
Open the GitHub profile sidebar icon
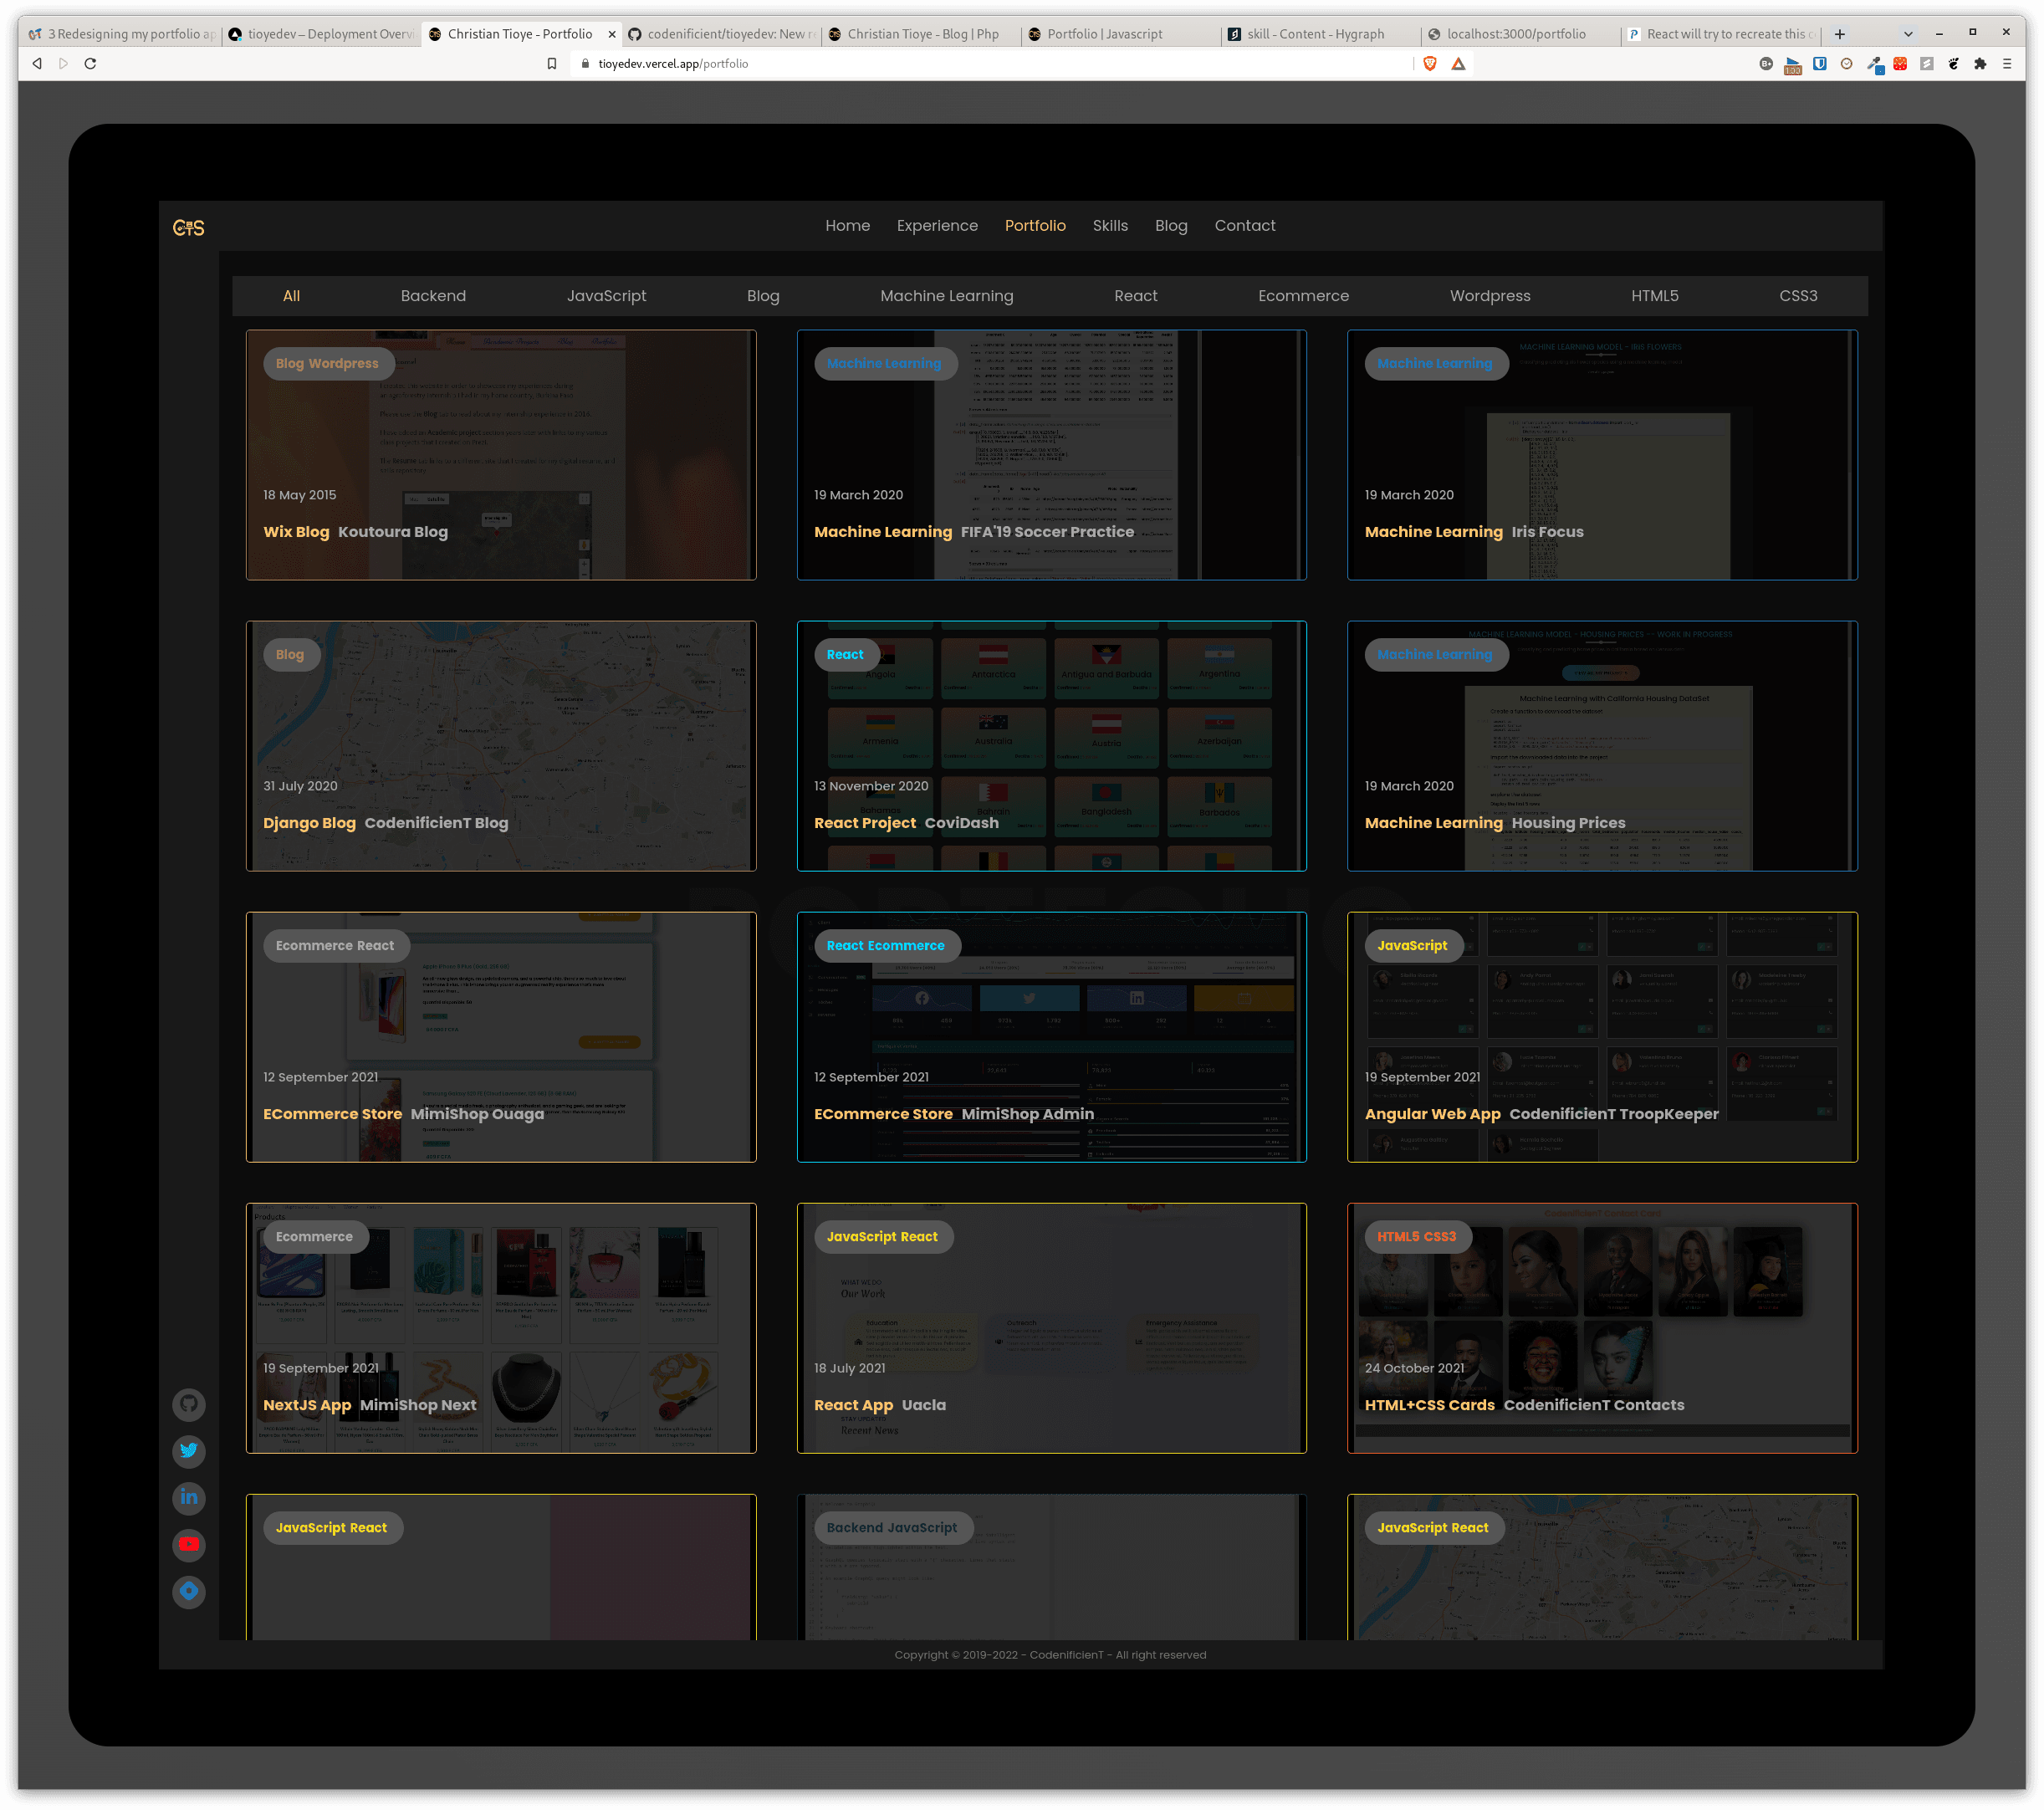tap(188, 1404)
